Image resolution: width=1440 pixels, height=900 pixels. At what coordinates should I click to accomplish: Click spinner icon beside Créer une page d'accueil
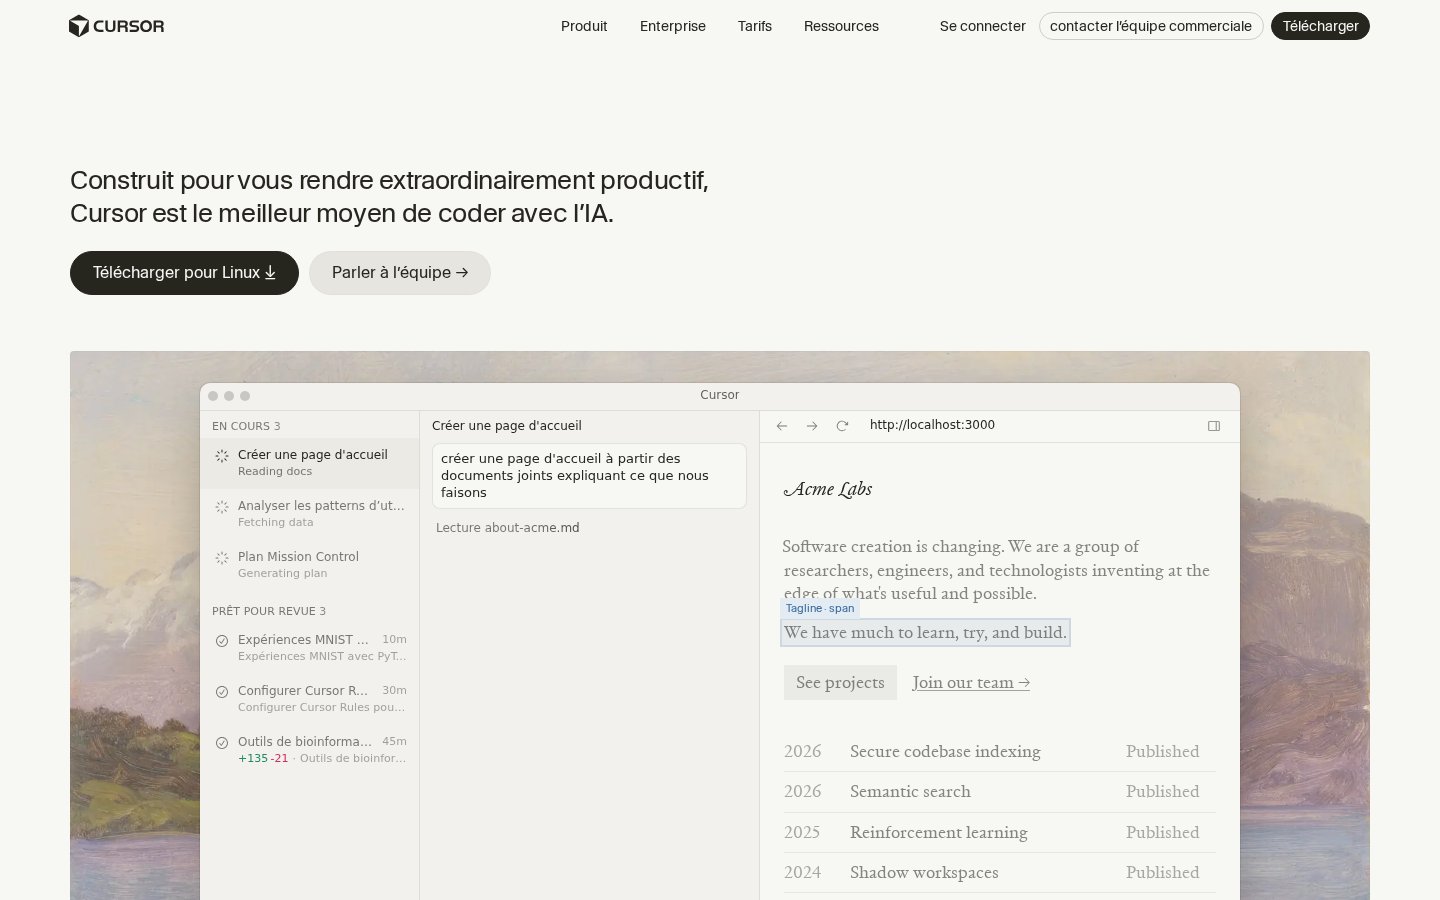[222, 456]
